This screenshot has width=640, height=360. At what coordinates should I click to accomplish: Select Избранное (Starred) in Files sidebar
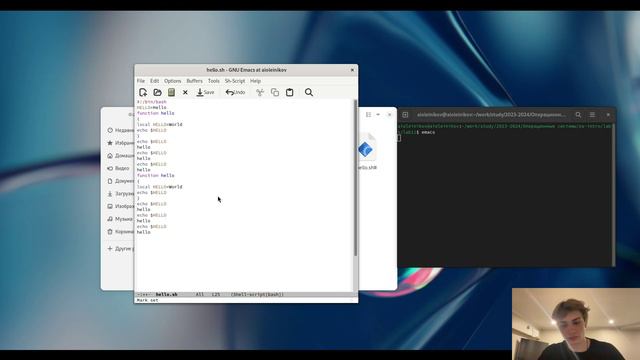pos(121,143)
